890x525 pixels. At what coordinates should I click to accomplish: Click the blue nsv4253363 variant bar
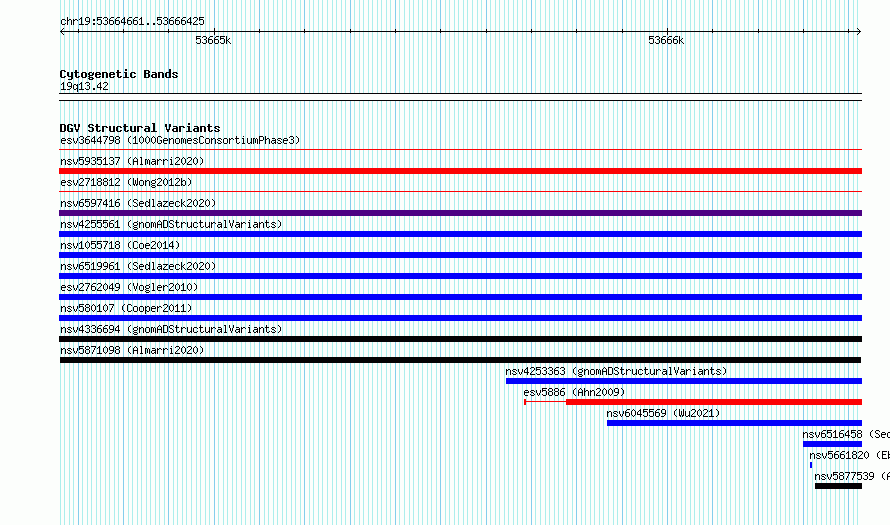click(684, 381)
